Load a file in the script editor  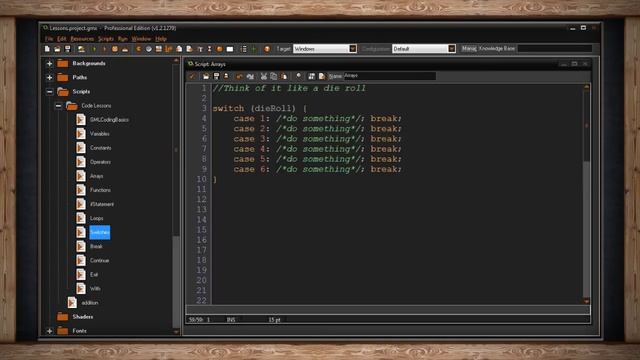coord(206,76)
